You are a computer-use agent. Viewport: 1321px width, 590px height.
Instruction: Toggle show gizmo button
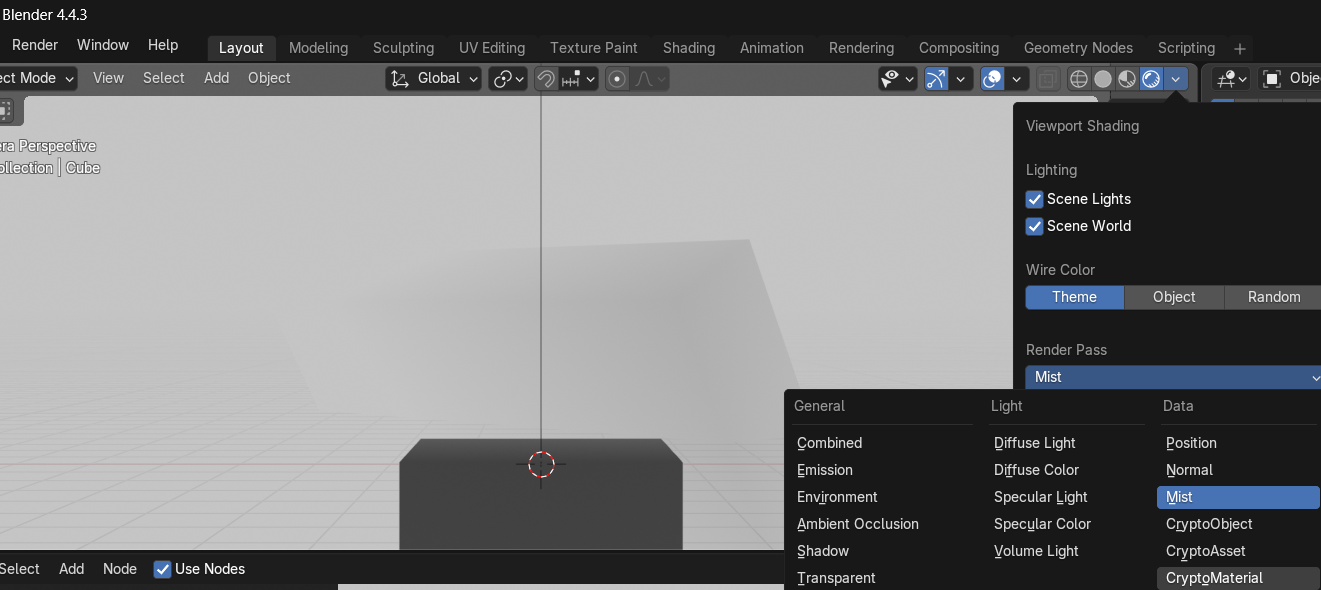click(x=936, y=79)
